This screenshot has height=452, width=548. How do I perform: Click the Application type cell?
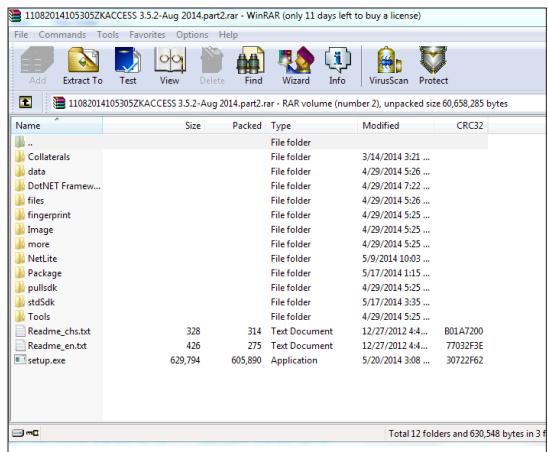[x=294, y=360]
